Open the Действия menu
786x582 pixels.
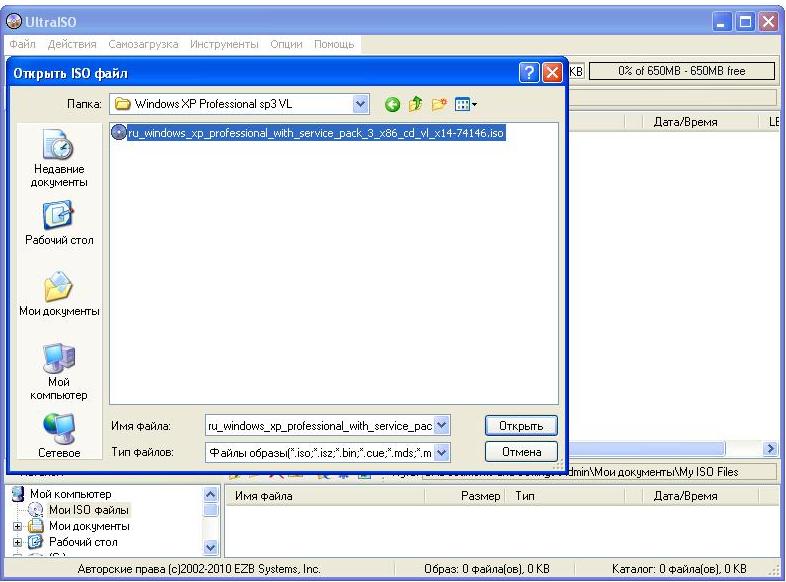click(x=72, y=44)
